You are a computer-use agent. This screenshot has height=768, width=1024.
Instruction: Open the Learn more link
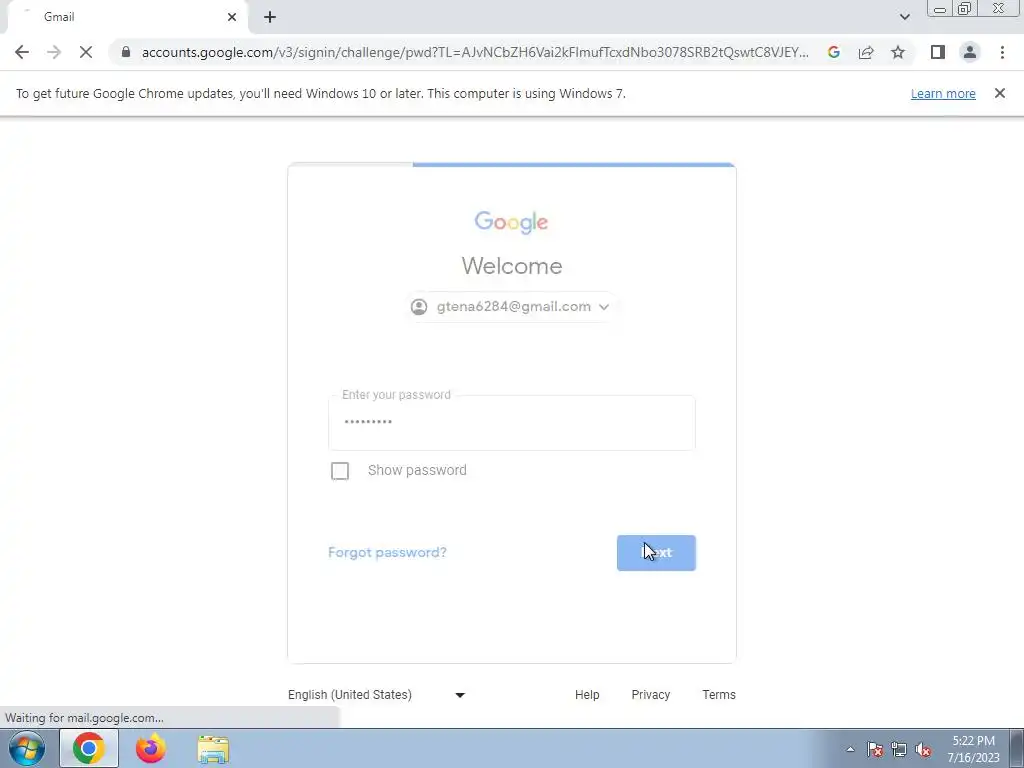(x=943, y=93)
